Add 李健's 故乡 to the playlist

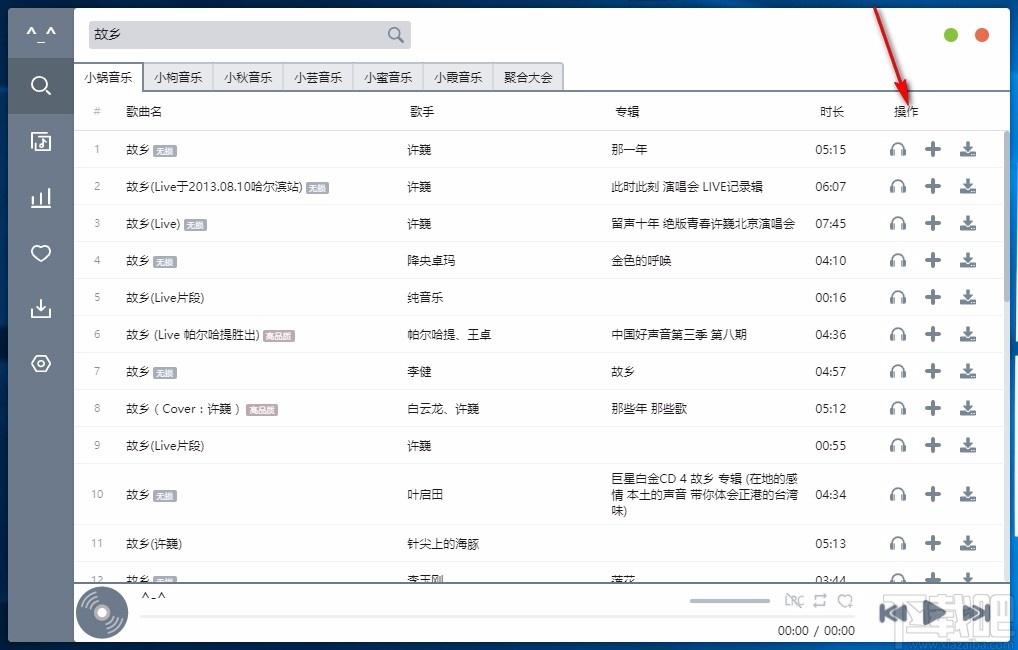[x=933, y=371]
